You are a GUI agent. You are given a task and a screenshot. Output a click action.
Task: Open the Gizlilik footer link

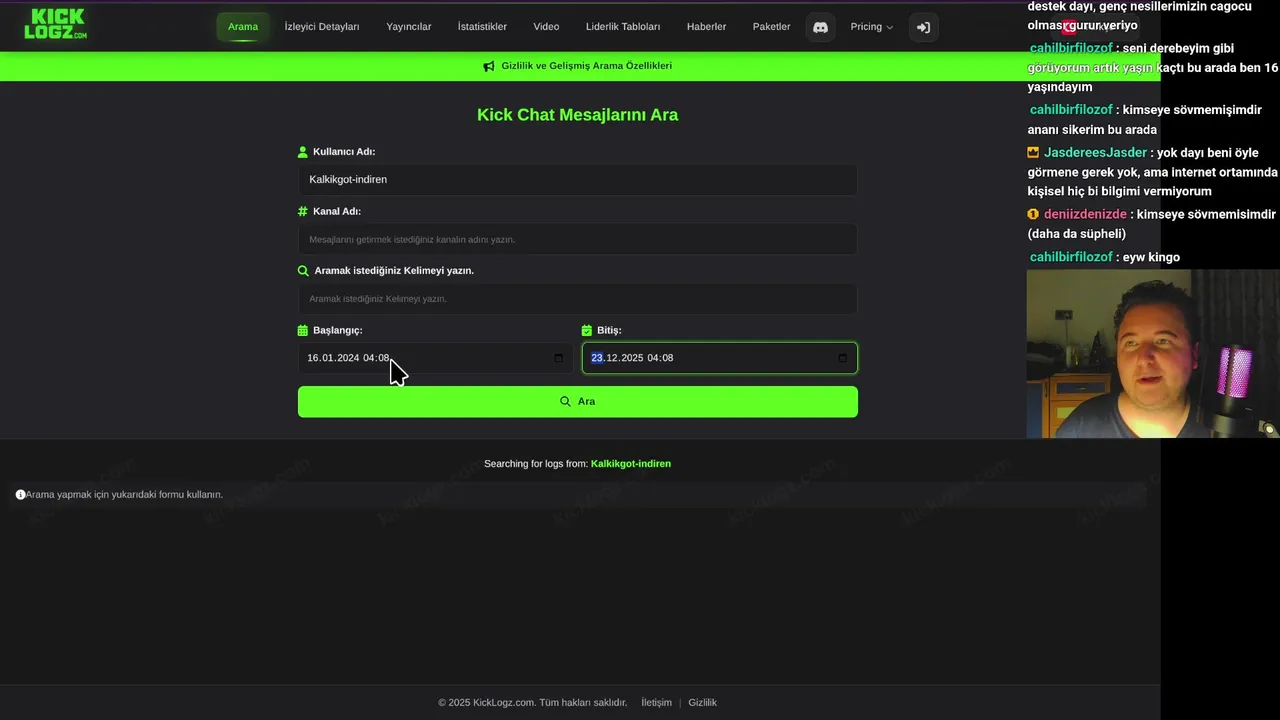pos(703,703)
